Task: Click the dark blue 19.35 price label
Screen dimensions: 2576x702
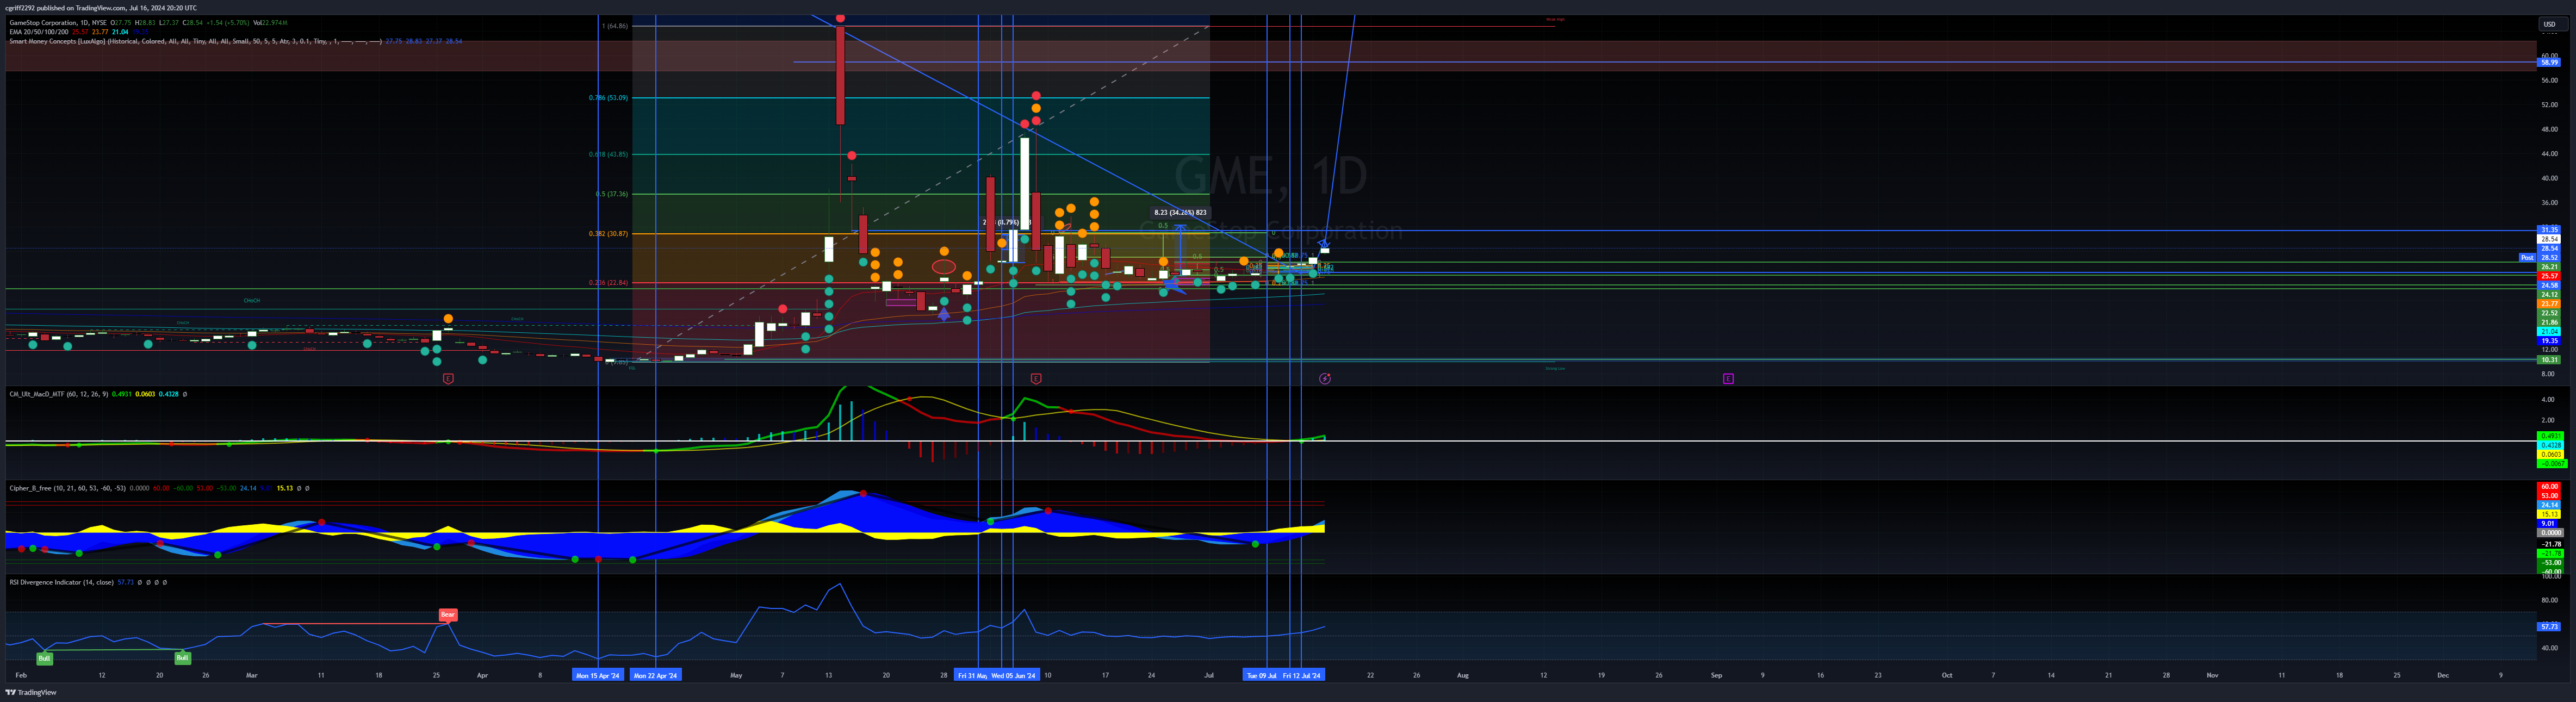Action: pos(2549,341)
